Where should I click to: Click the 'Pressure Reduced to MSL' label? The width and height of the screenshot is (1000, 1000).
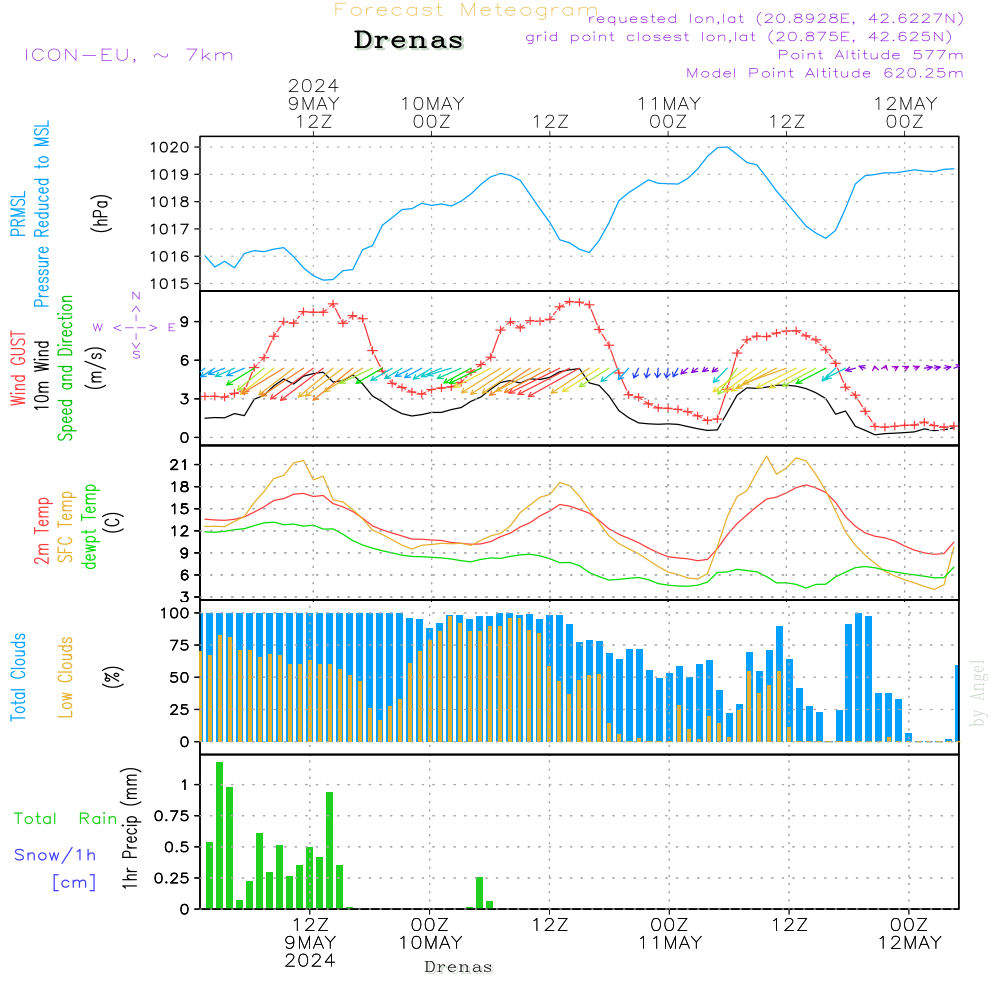(x=41, y=214)
